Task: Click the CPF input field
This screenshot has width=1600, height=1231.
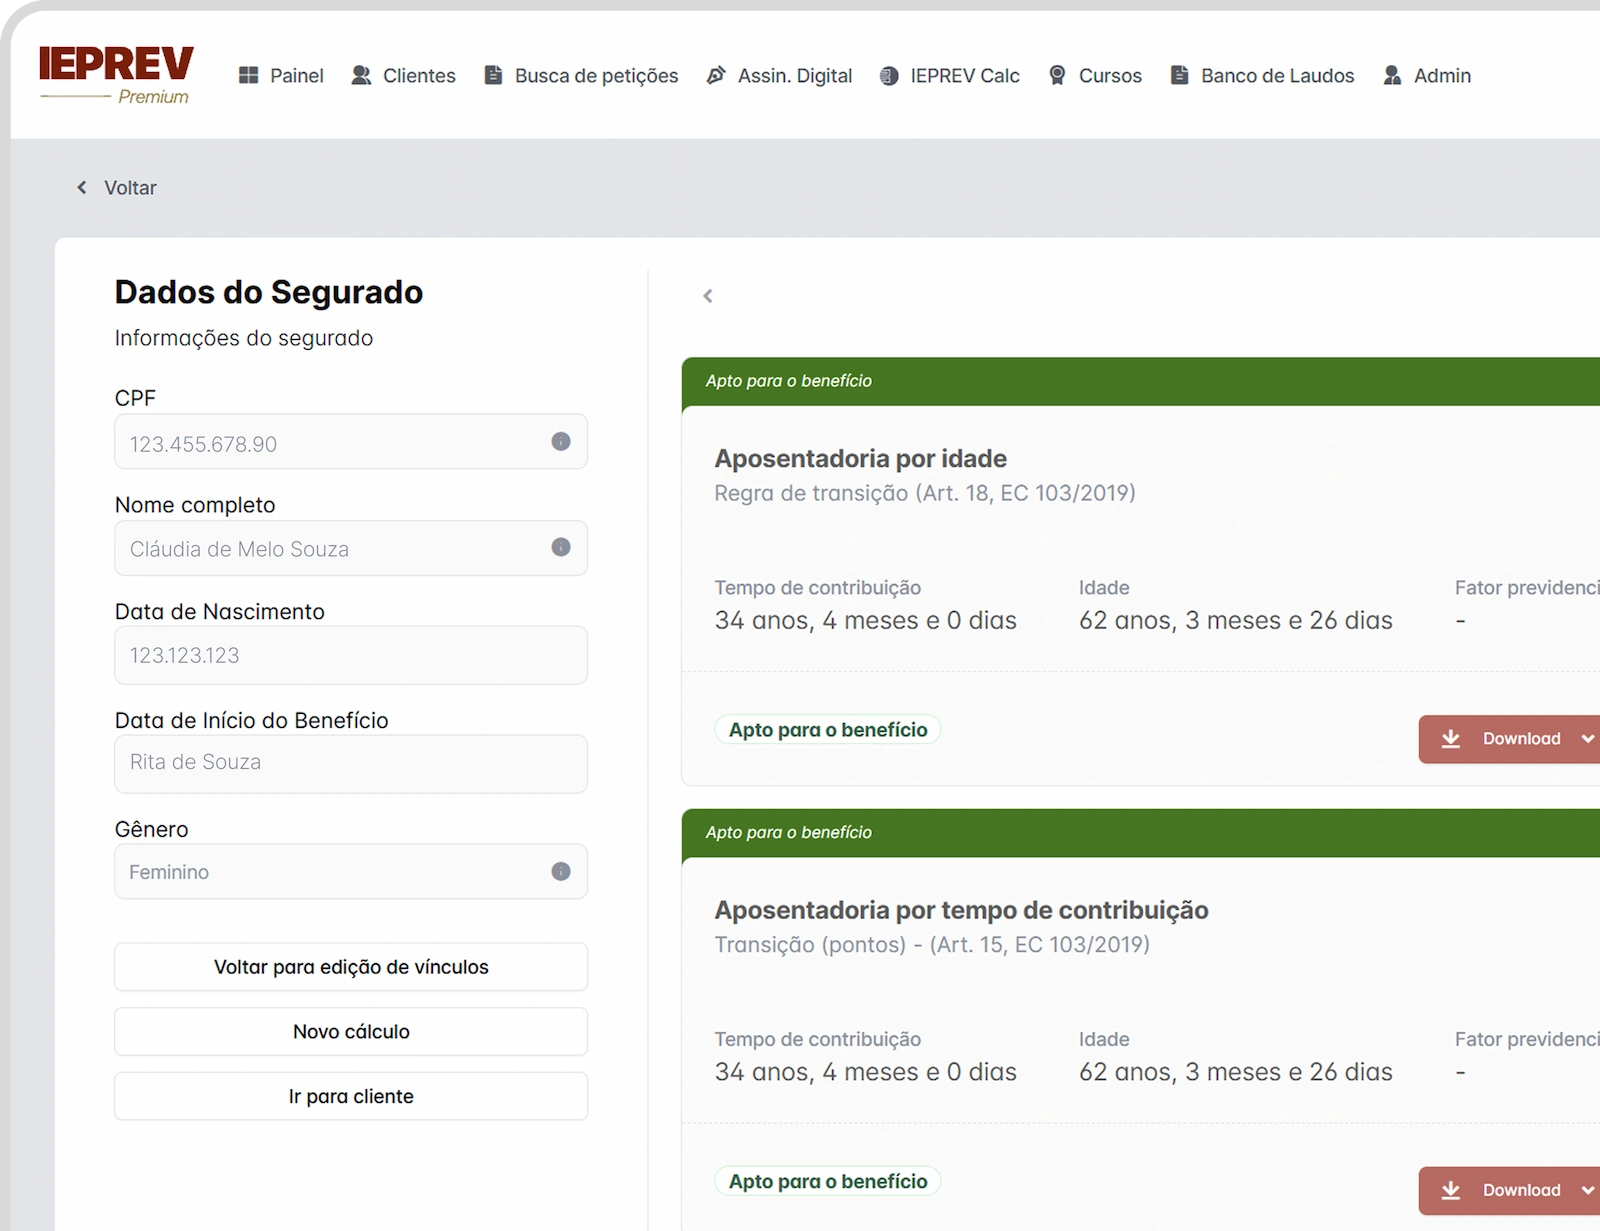Action: coord(351,442)
